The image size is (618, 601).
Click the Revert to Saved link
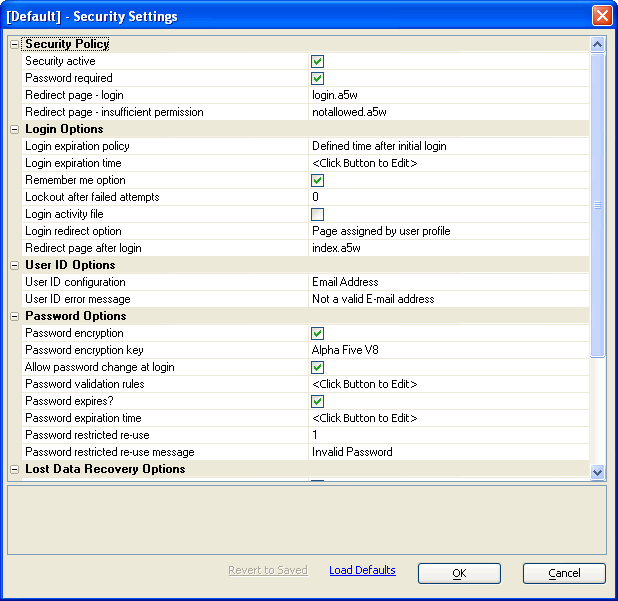click(268, 570)
